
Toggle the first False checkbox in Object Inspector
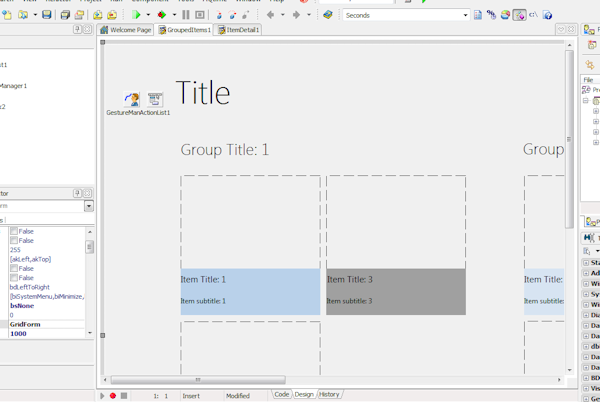[14, 232]
